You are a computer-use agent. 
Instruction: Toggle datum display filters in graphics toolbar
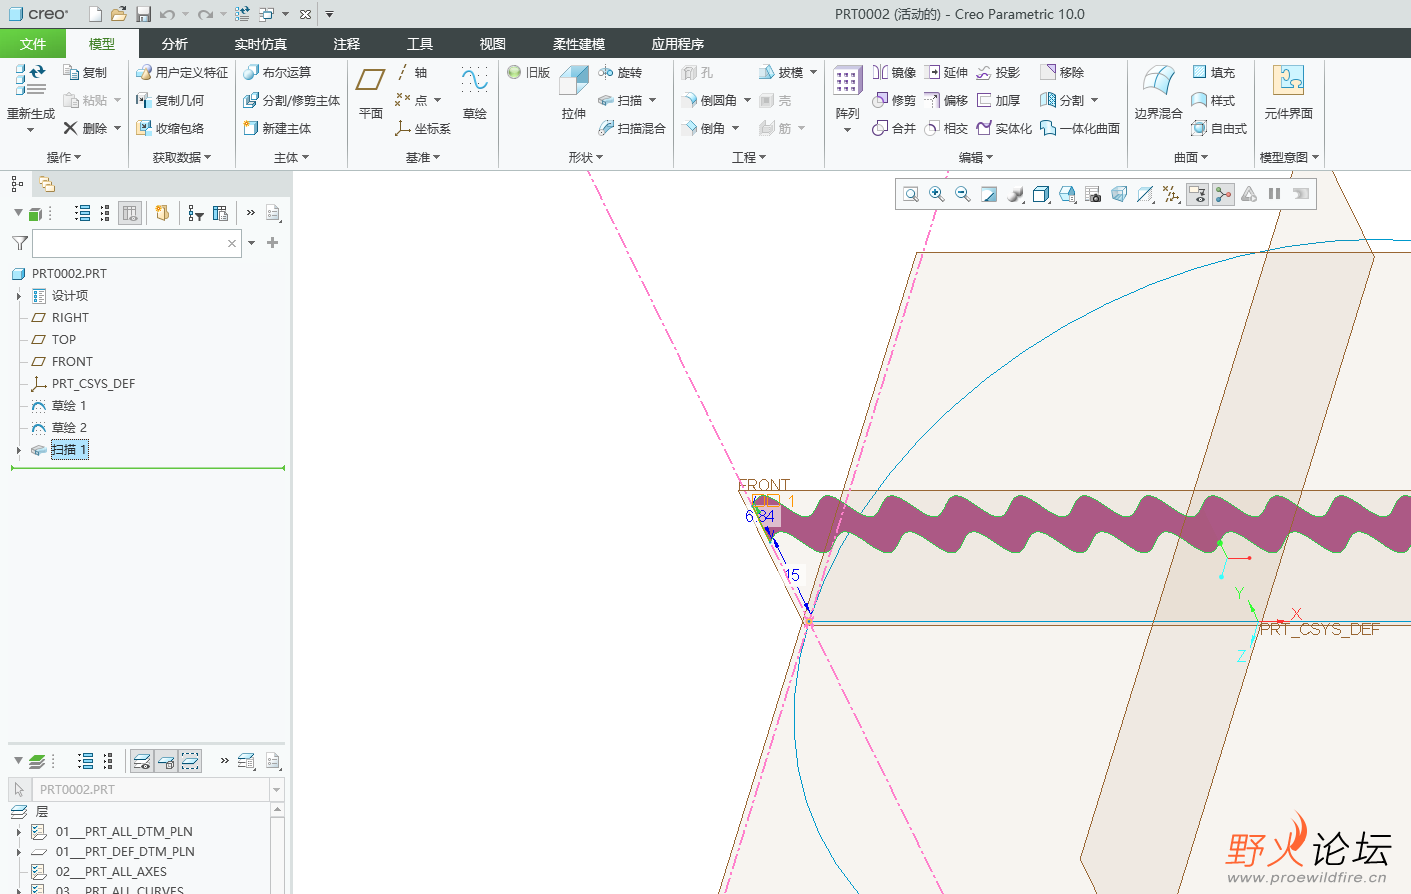(x=1171, y=194)
